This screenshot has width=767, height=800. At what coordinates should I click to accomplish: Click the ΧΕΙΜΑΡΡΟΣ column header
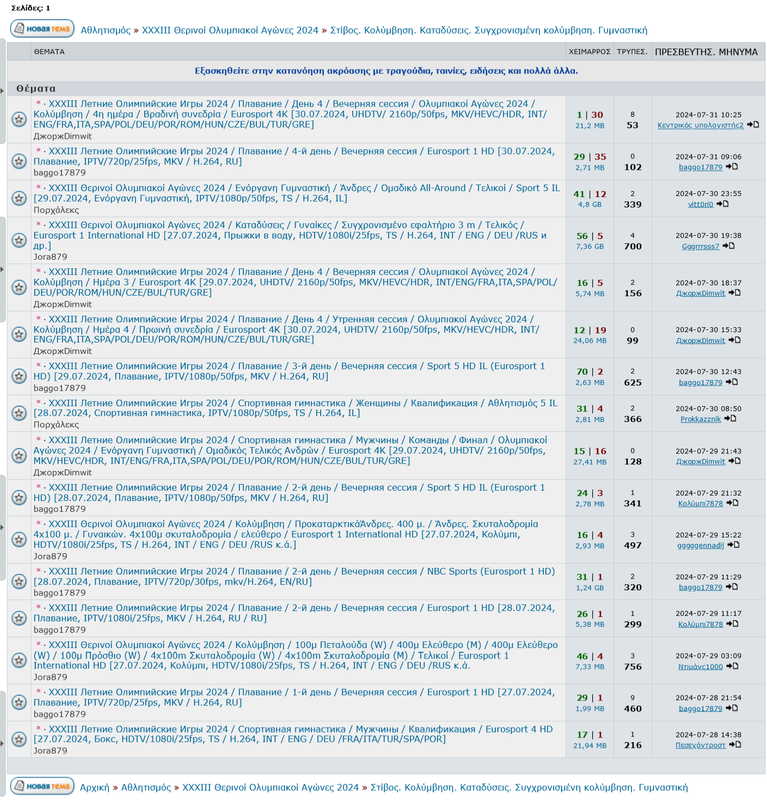pyautogui.click(x=589, y=52)
